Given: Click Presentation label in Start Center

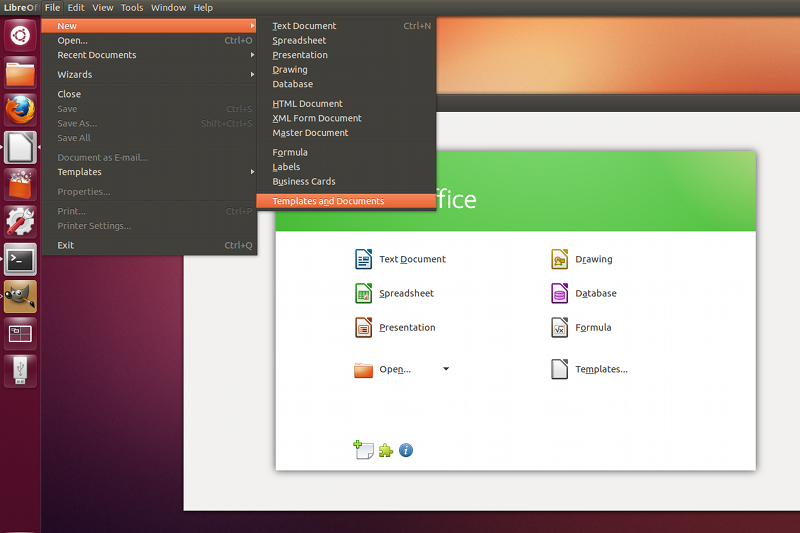Looking at the screenshot, I should coord(407,327).
